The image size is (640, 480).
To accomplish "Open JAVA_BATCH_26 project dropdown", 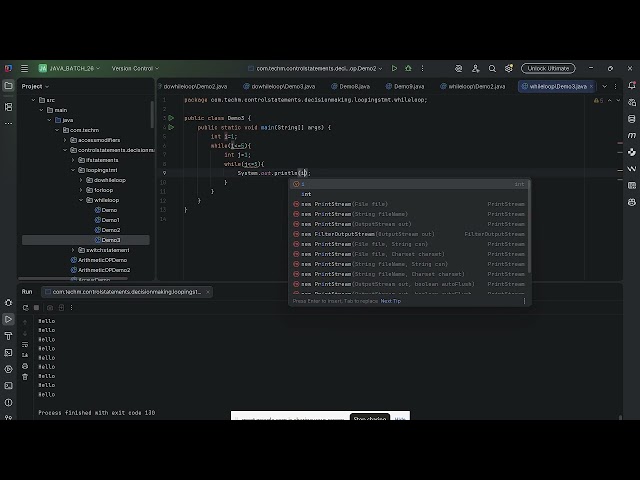I will (x=69, y=69).
